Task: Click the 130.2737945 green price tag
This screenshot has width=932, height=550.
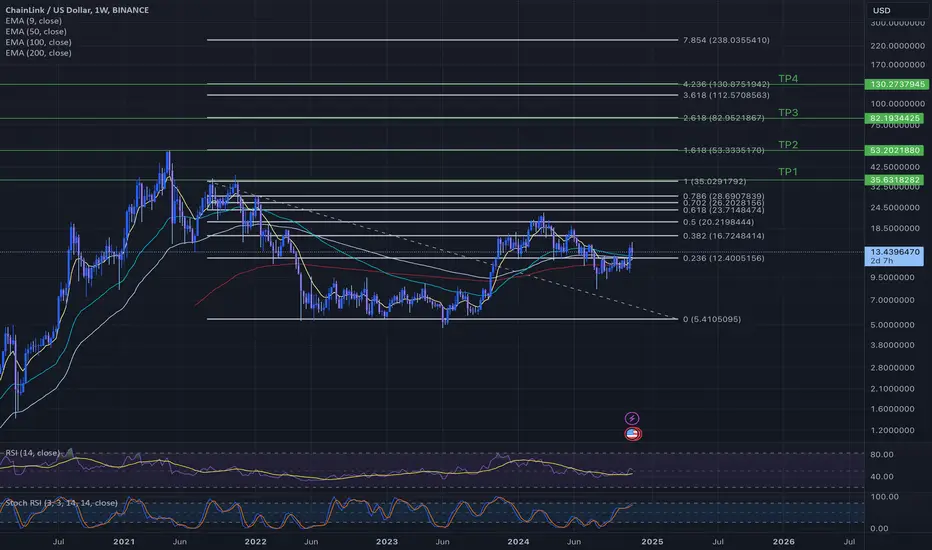Action: 895,84
